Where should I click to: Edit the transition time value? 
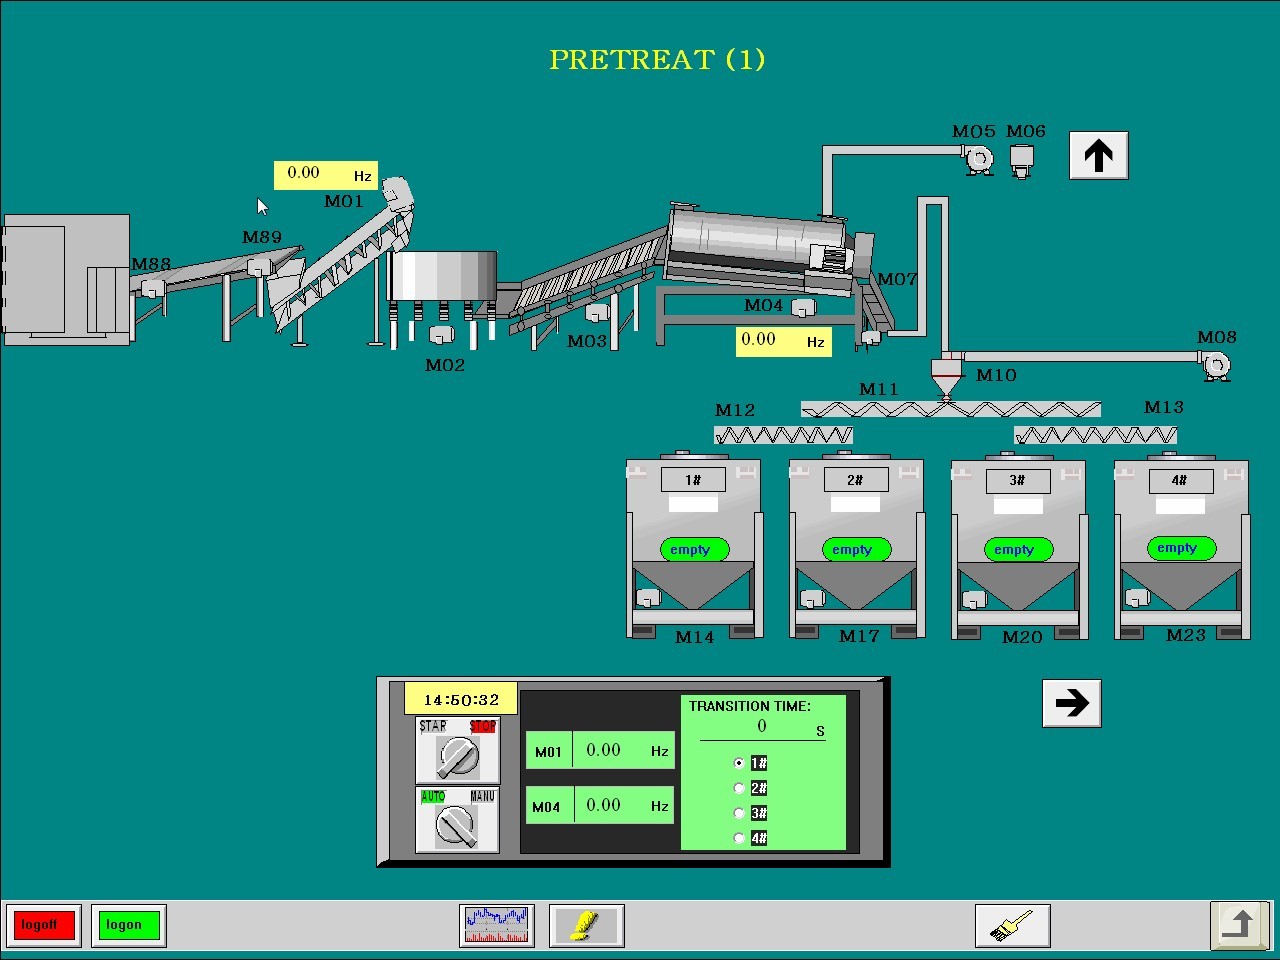762,727
